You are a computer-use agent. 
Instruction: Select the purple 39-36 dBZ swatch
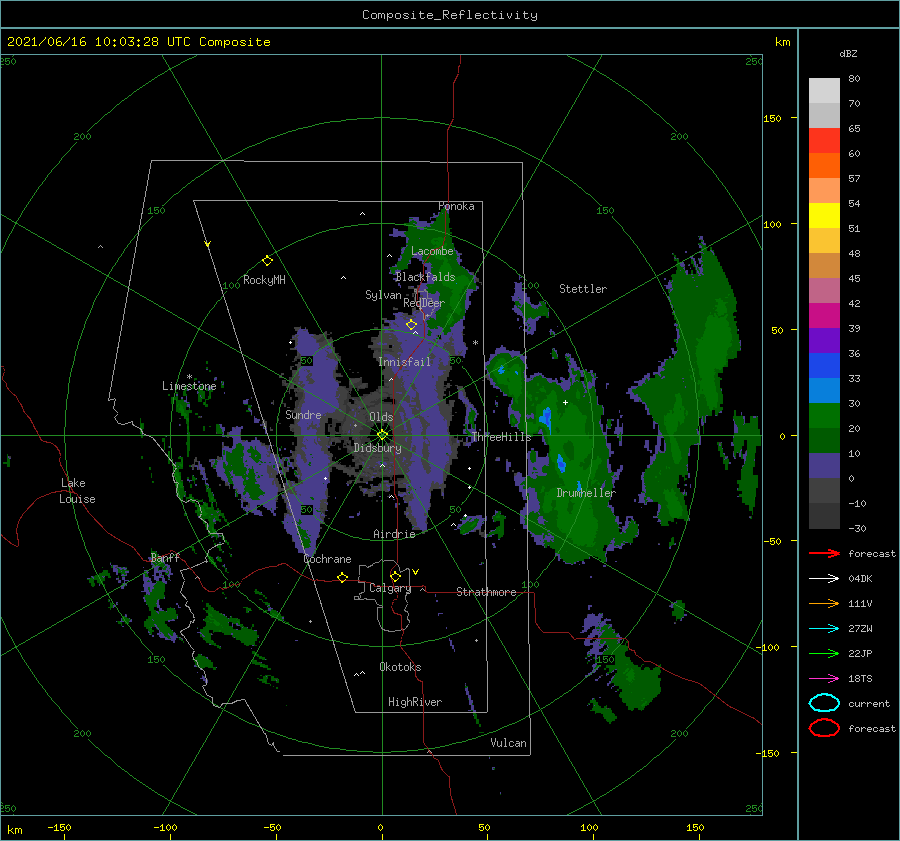tap(824, 341)
